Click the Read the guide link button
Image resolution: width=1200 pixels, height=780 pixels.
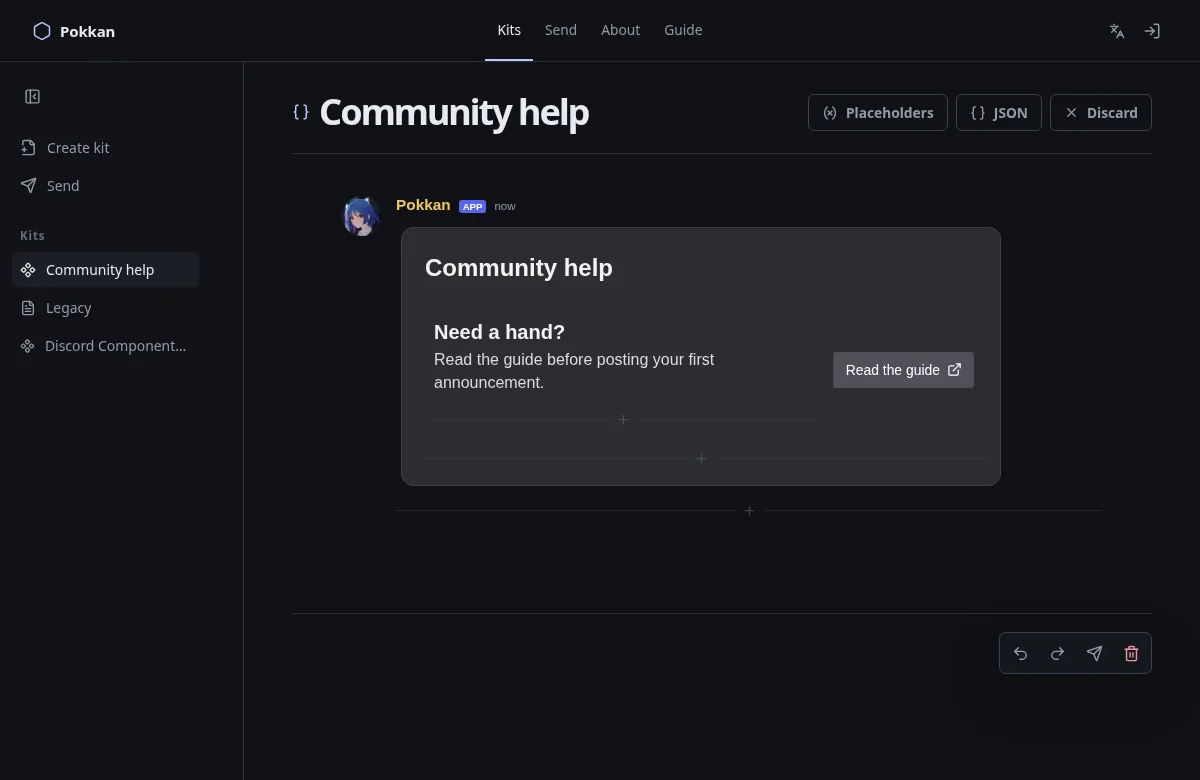tap(903, 370)
